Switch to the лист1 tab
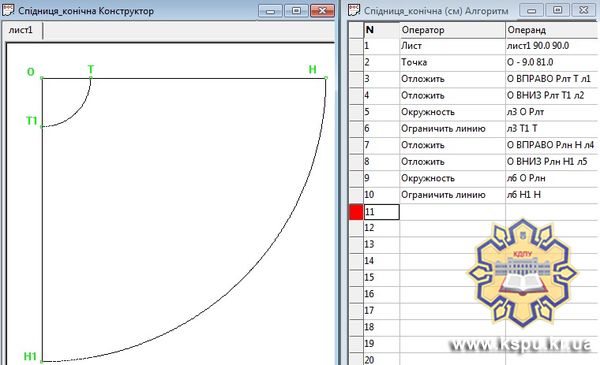The width and height of the screenshot is (600, 365). click(21, 30)
